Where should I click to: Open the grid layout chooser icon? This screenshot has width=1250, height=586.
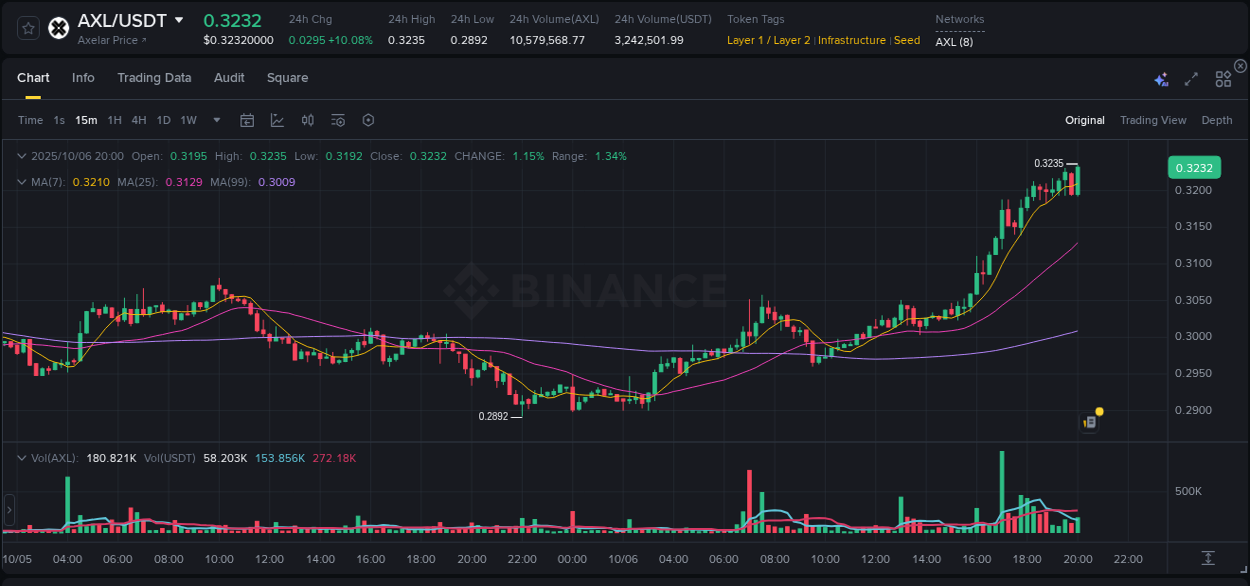pyautogui.click(x=1223, y=79)
